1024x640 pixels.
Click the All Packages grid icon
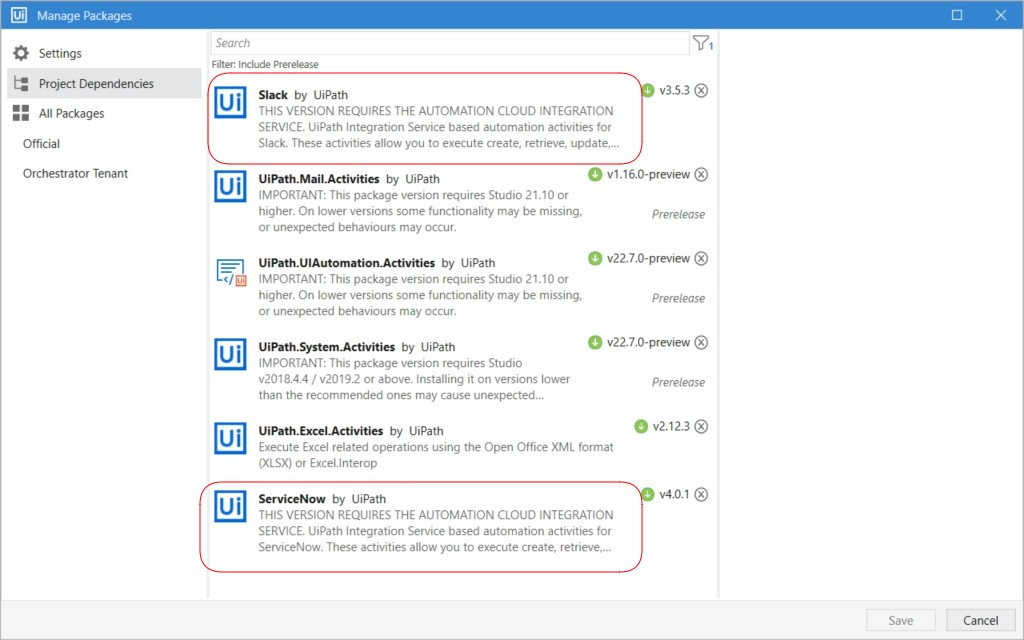coord(21,113)
